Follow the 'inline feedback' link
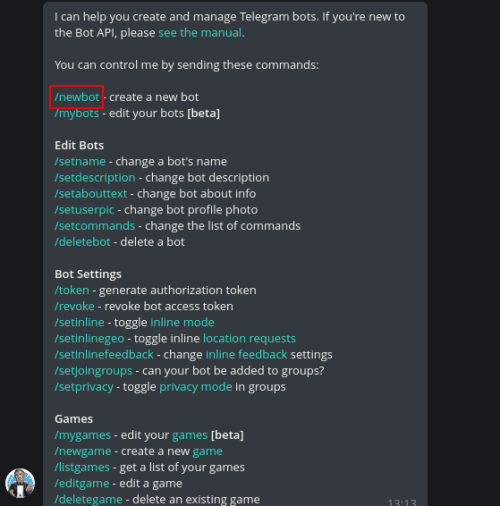The height and width of the screenshot is (506, 500). (246, 355)
